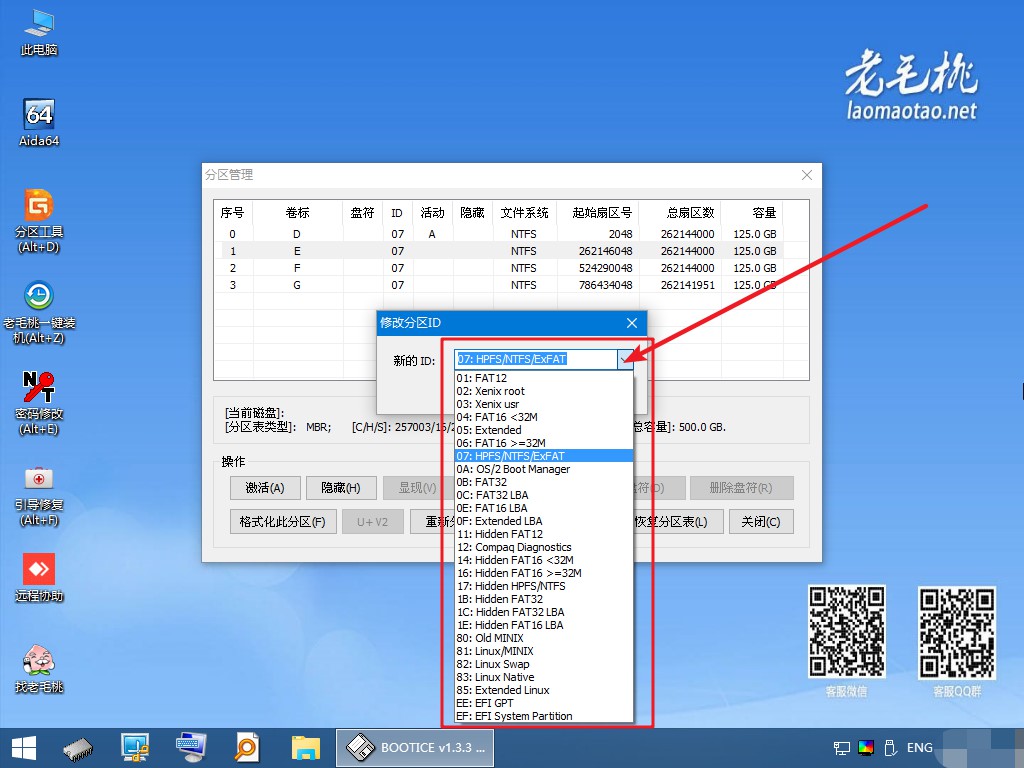Image resolution: width=1024 pixels, height=768 pixels.
Task: Select 1E: Hidden FAT16 LBA
Action: tap(544, 625)
